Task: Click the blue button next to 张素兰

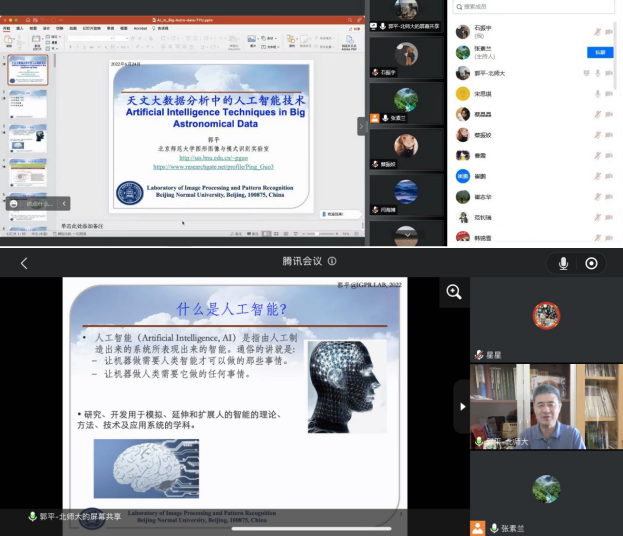Action: (599, 52)
